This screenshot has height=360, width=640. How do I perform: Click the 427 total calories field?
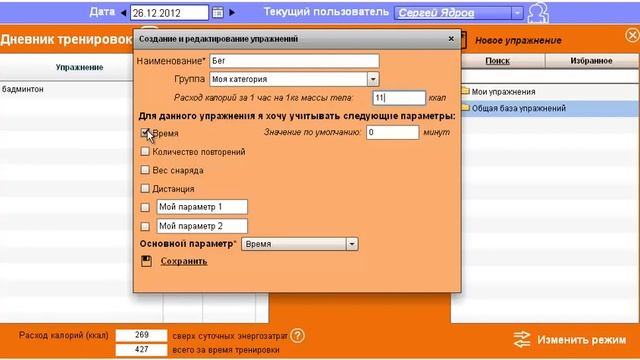pyautogui.click(x=142, y=349)
